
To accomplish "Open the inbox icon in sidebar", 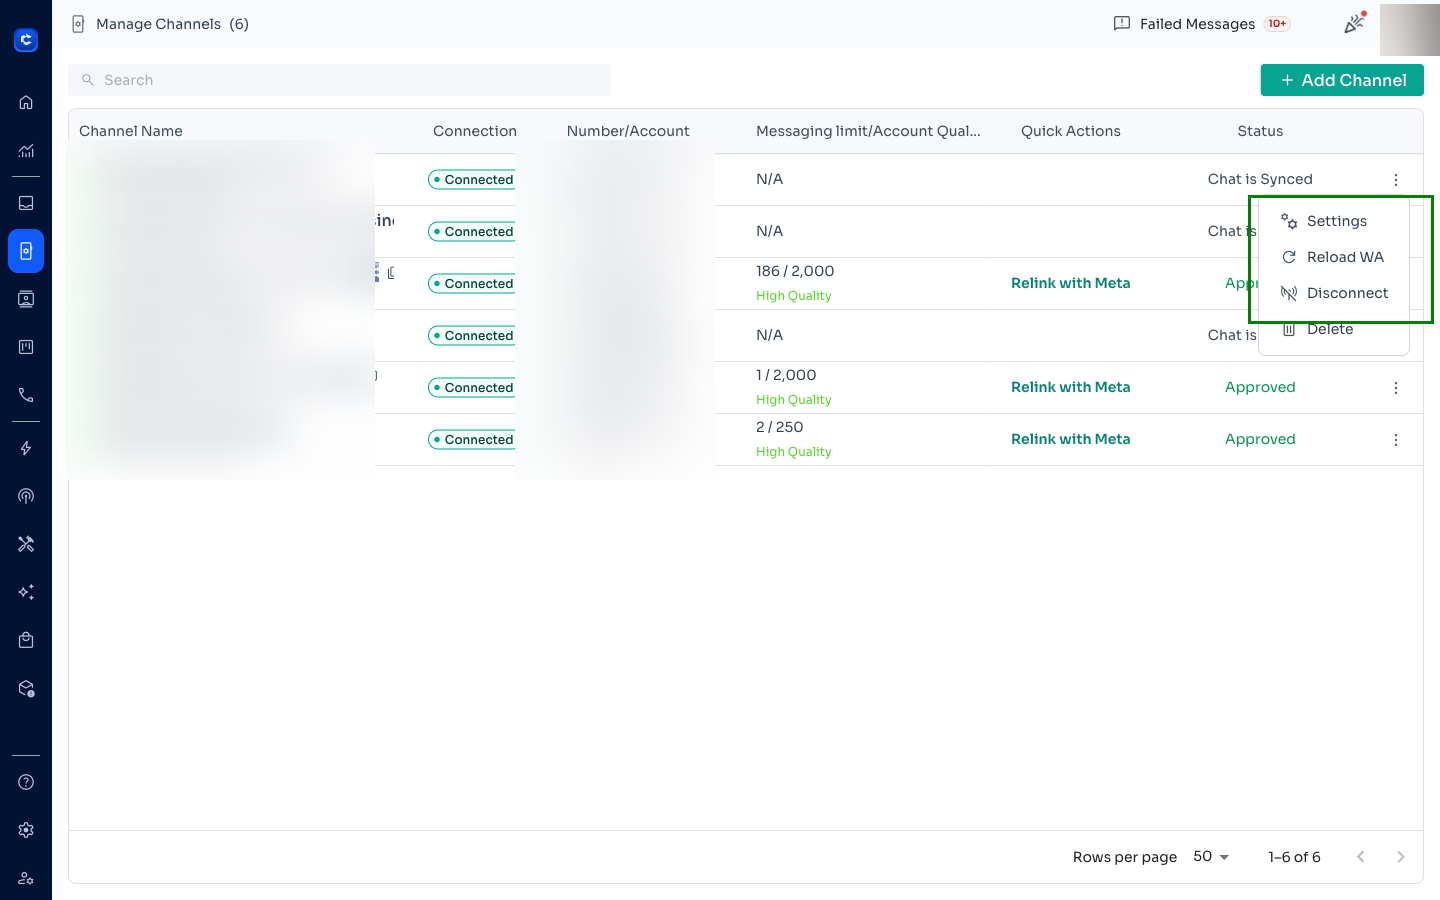I will (x=26, y=203).
